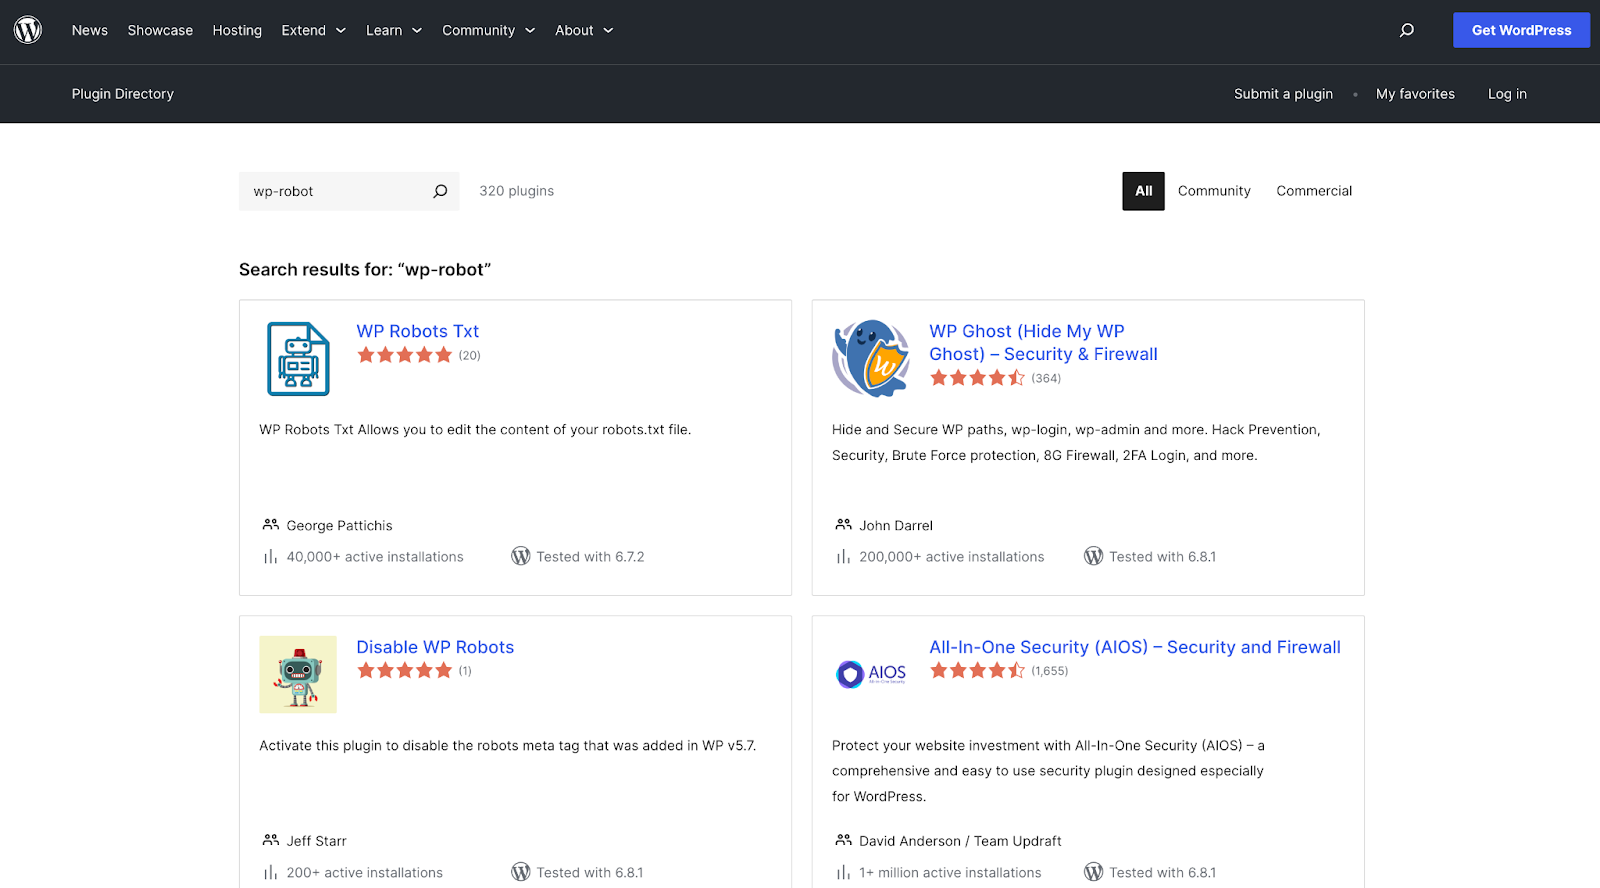Open My favorites
Screen dimensions: 1600x888
click(x=1415, y=94)
